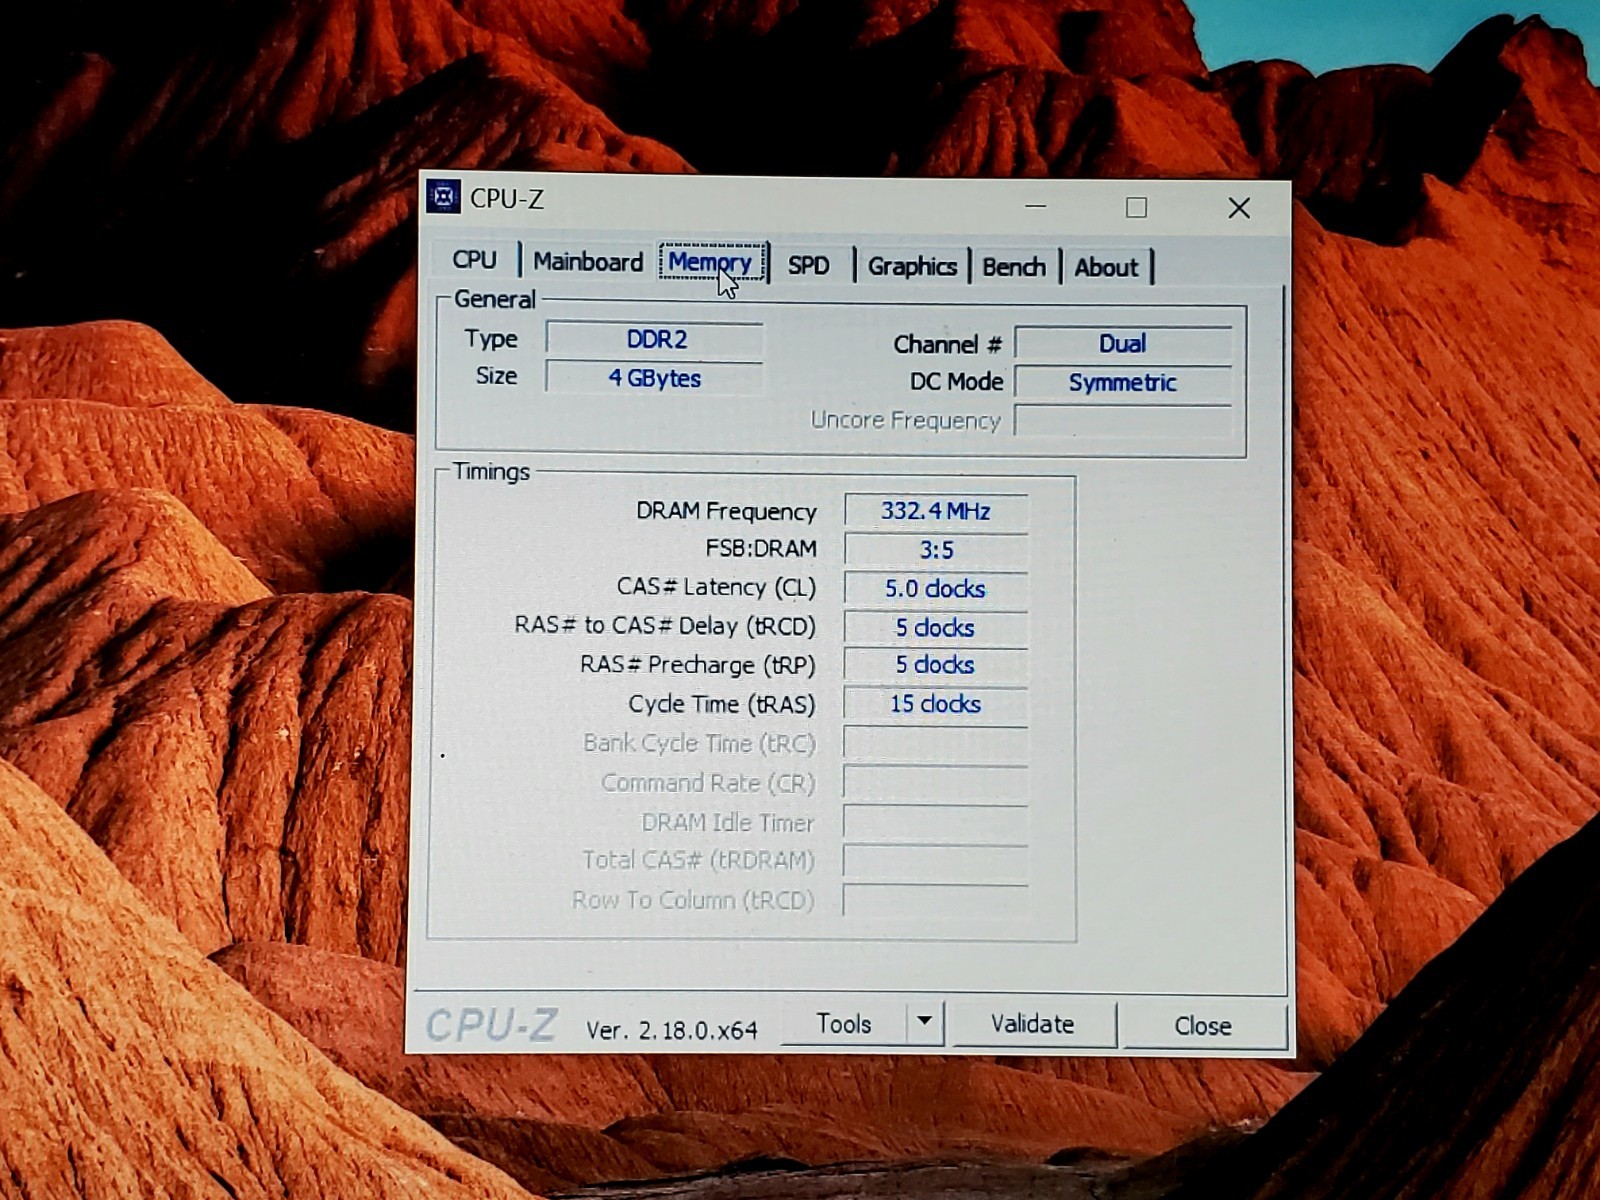This screenshot has height=1200, width=1600.
Task: Click the empty Uncore Frequency field
Action: (x=1122, y=421)
